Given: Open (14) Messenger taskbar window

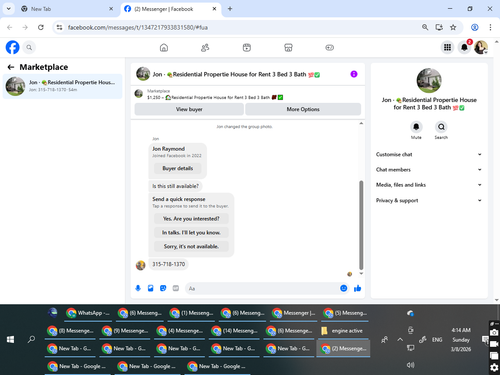Looking at the screenshot, I should click(235, 331).
